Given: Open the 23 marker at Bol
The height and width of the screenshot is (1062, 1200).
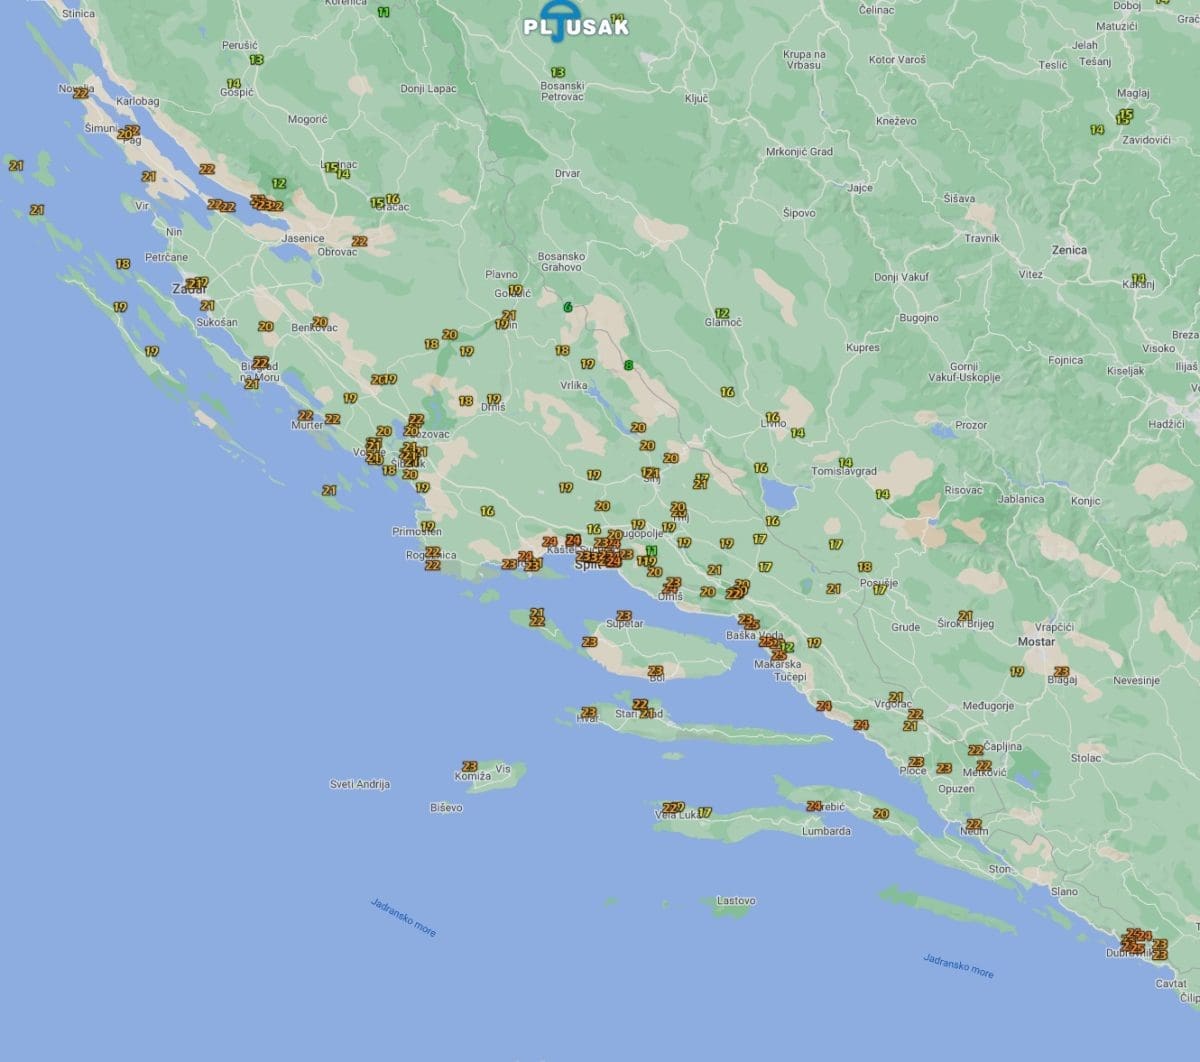Looking at the screenshot, I should 656,671.
